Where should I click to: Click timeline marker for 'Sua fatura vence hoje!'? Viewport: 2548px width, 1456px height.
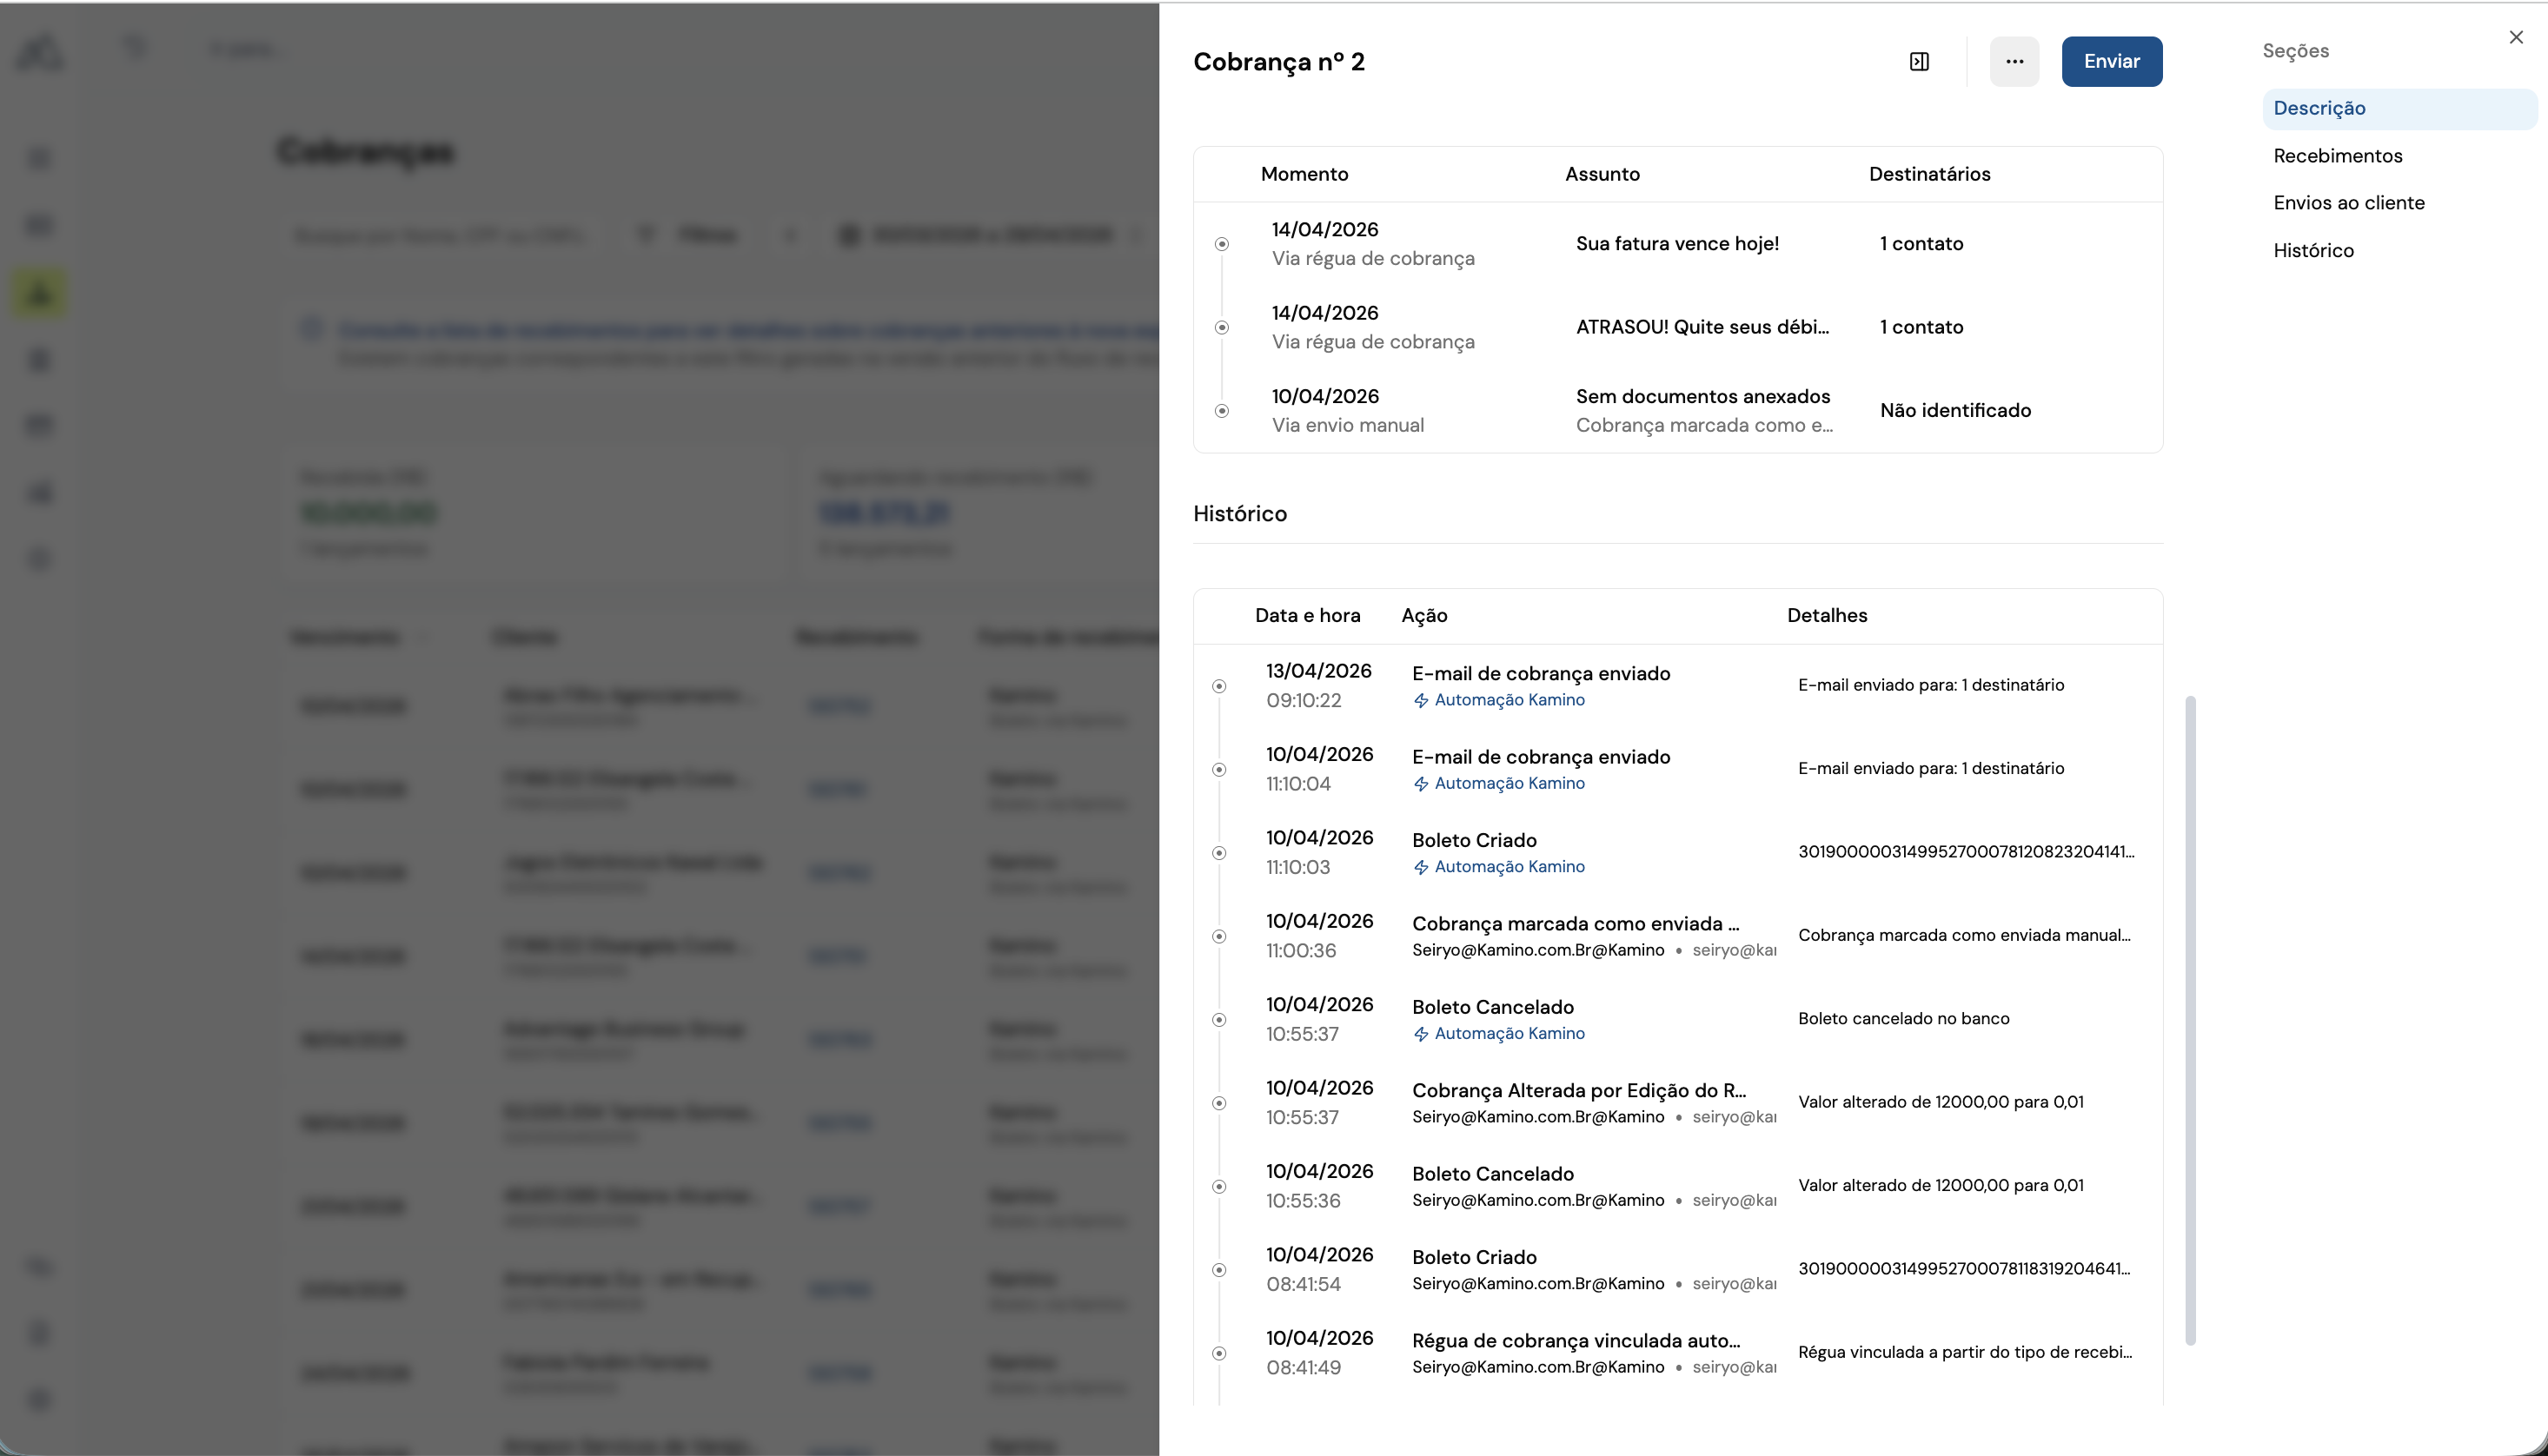[1221, 244]
